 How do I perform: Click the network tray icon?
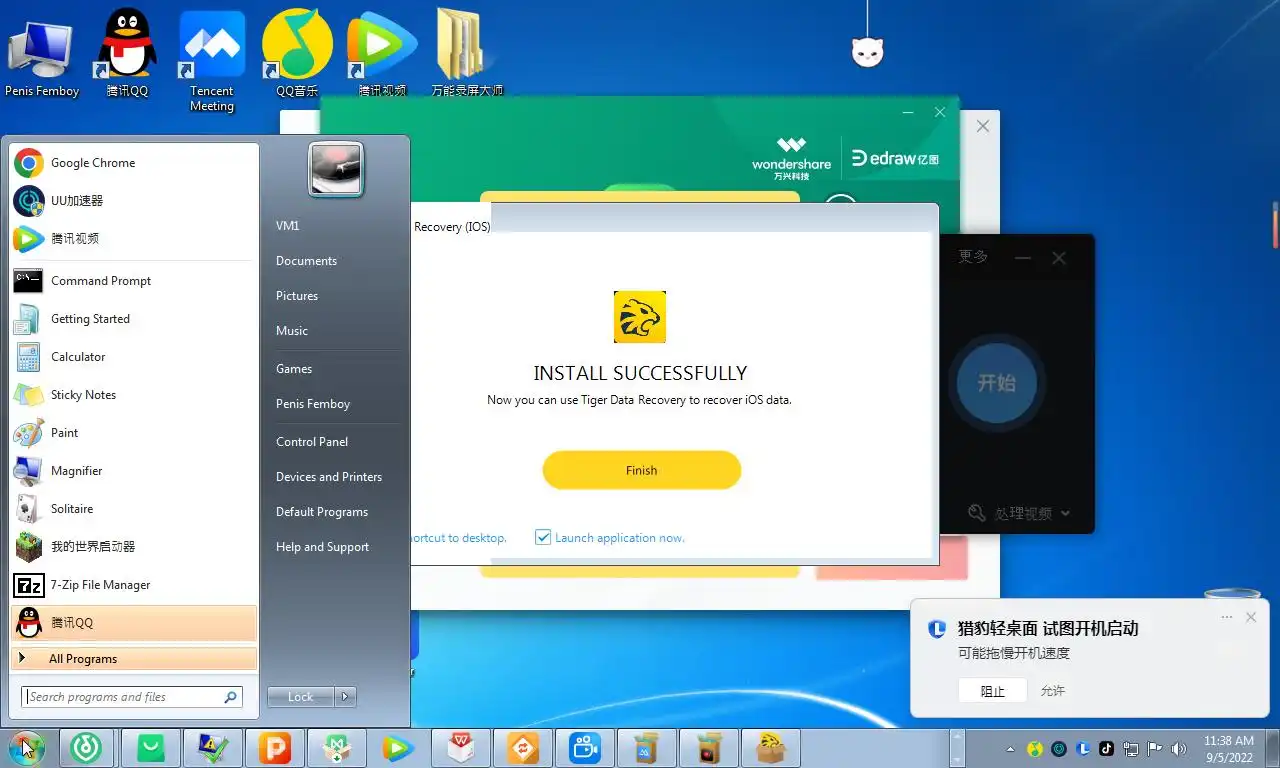click(1131, 748)
